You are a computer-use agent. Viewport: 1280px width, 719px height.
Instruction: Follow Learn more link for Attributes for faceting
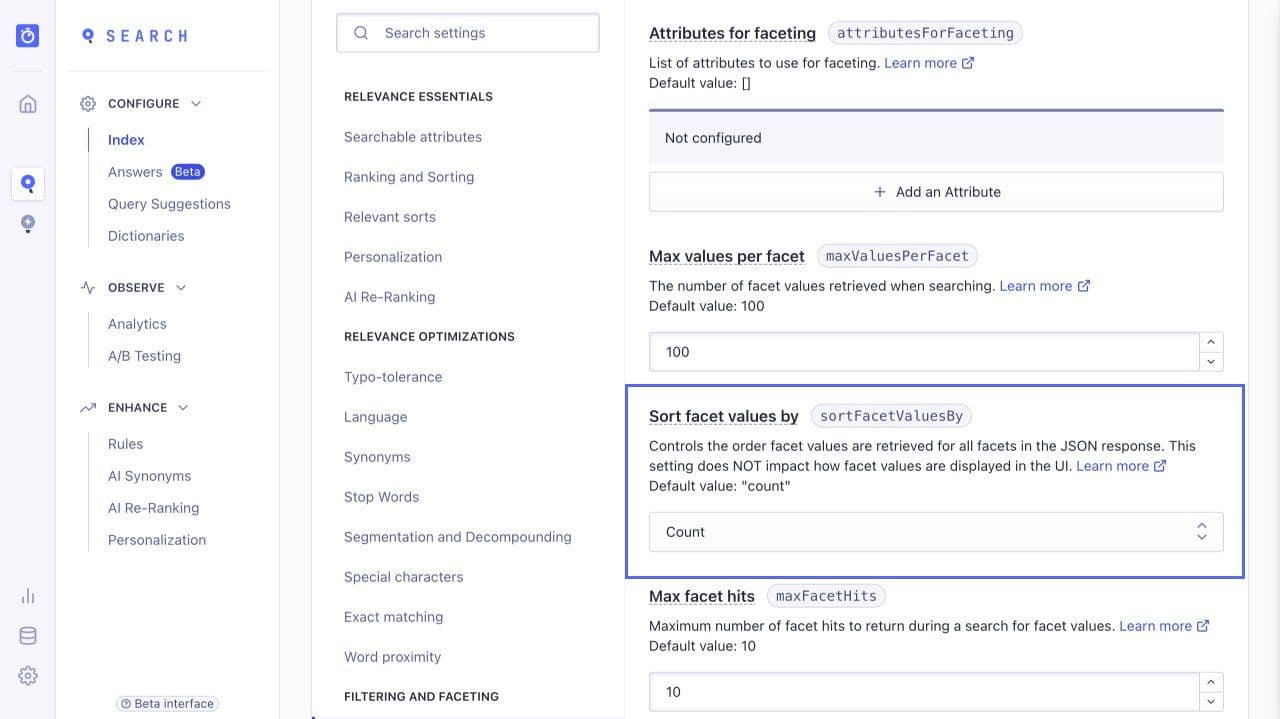pos(920,63)
